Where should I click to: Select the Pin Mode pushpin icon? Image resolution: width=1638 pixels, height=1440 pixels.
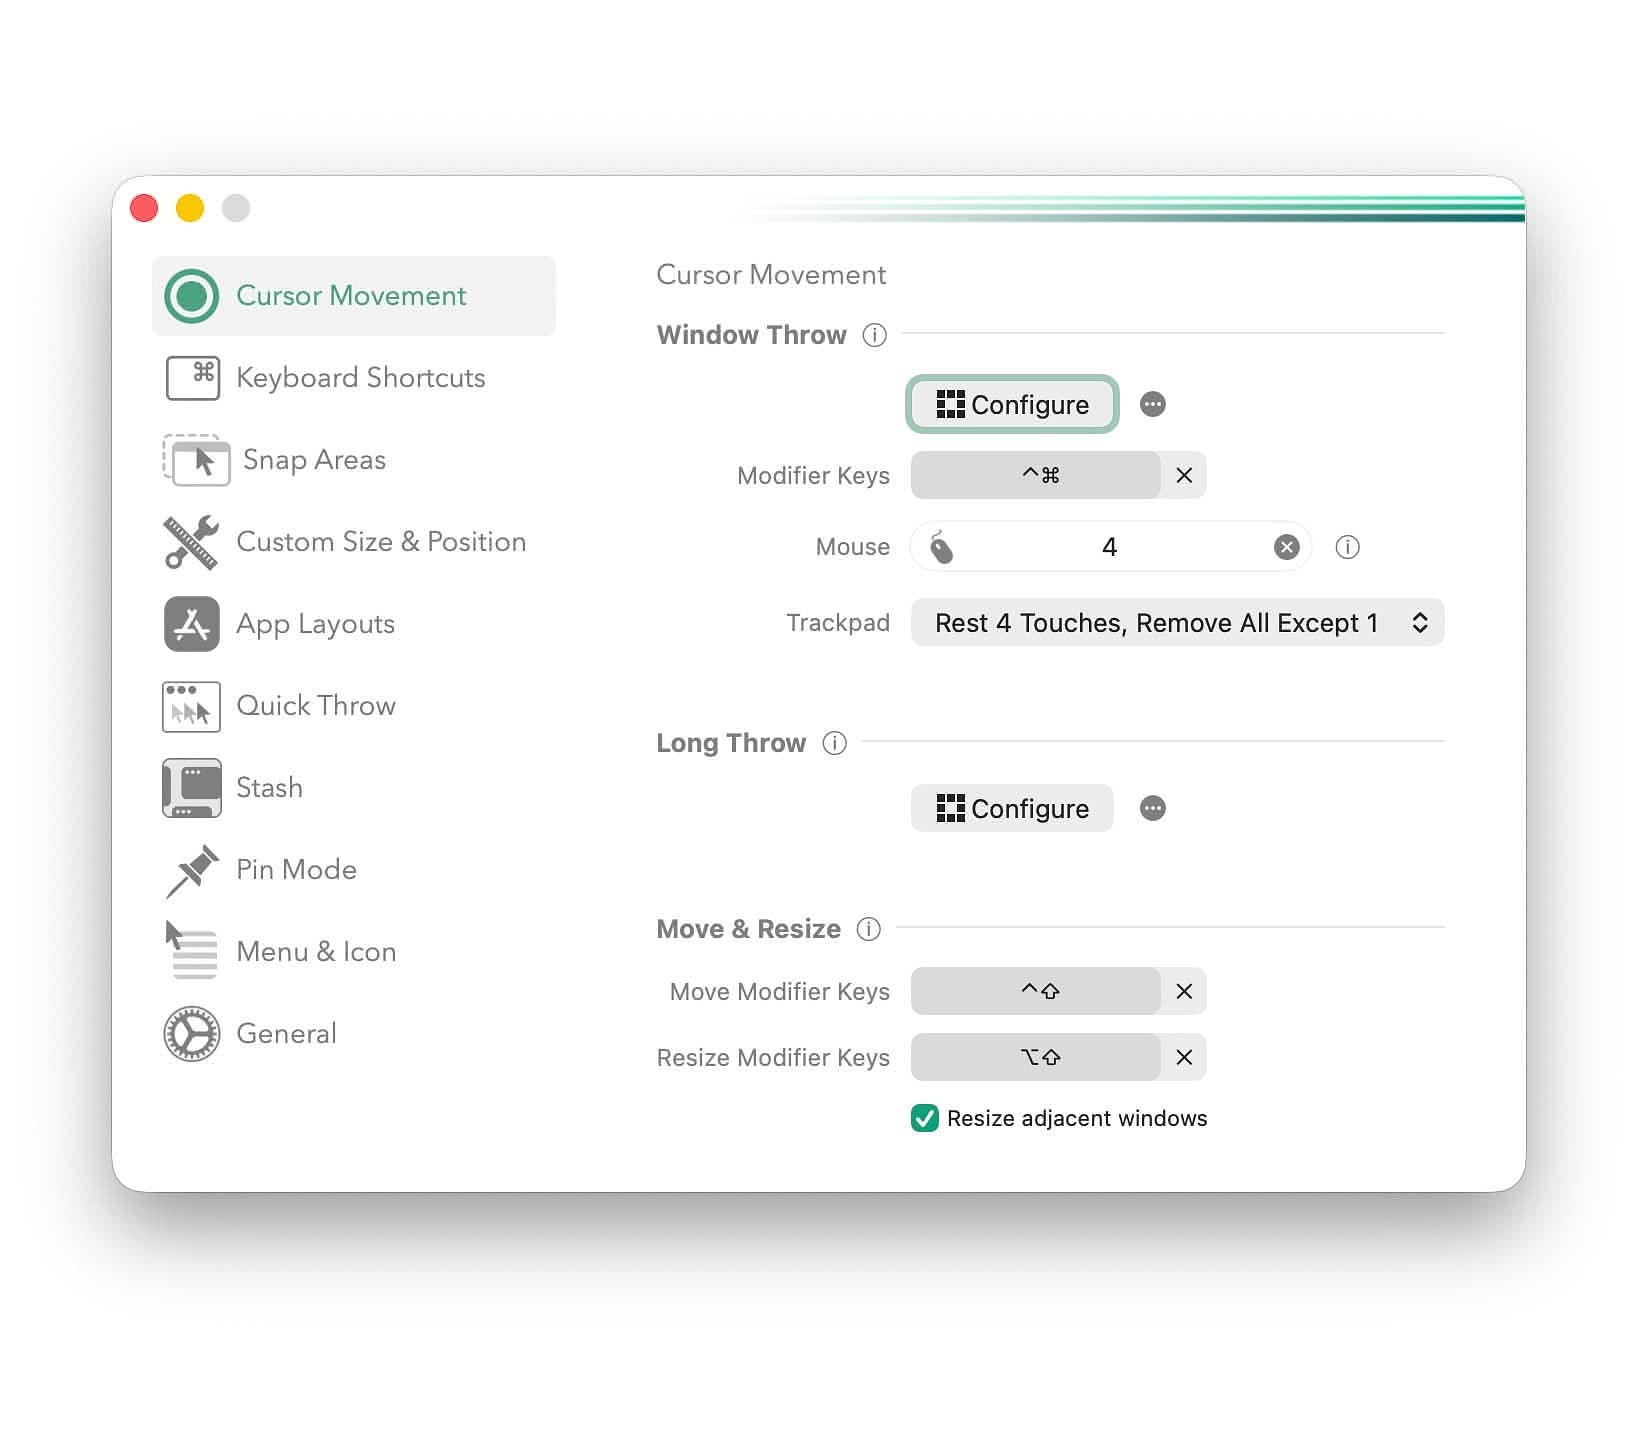click(x=191, y=869)
